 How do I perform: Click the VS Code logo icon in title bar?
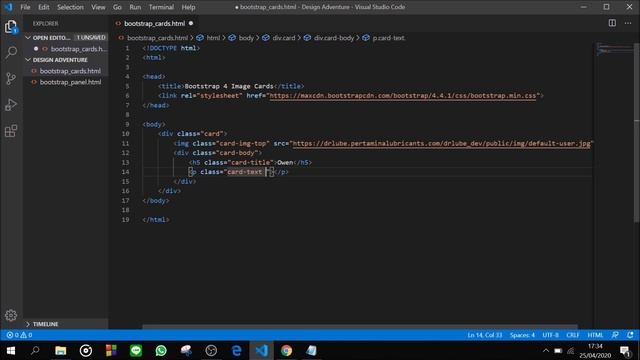click(8, 7)
